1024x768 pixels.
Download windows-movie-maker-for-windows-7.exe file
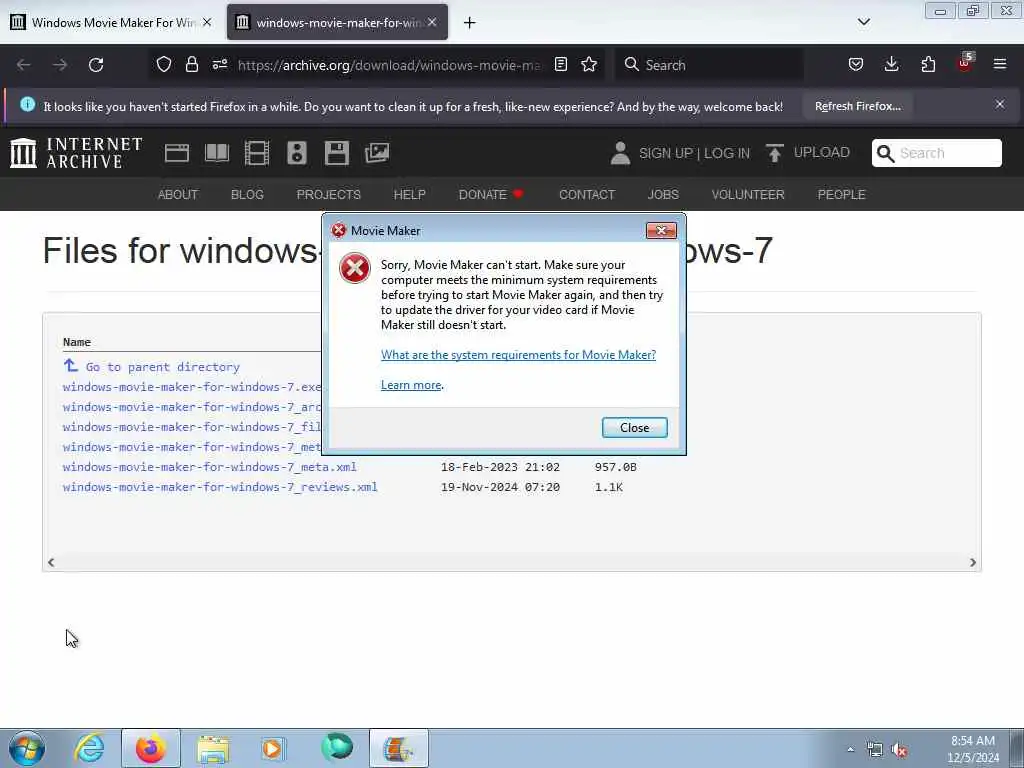click(192, 387)
